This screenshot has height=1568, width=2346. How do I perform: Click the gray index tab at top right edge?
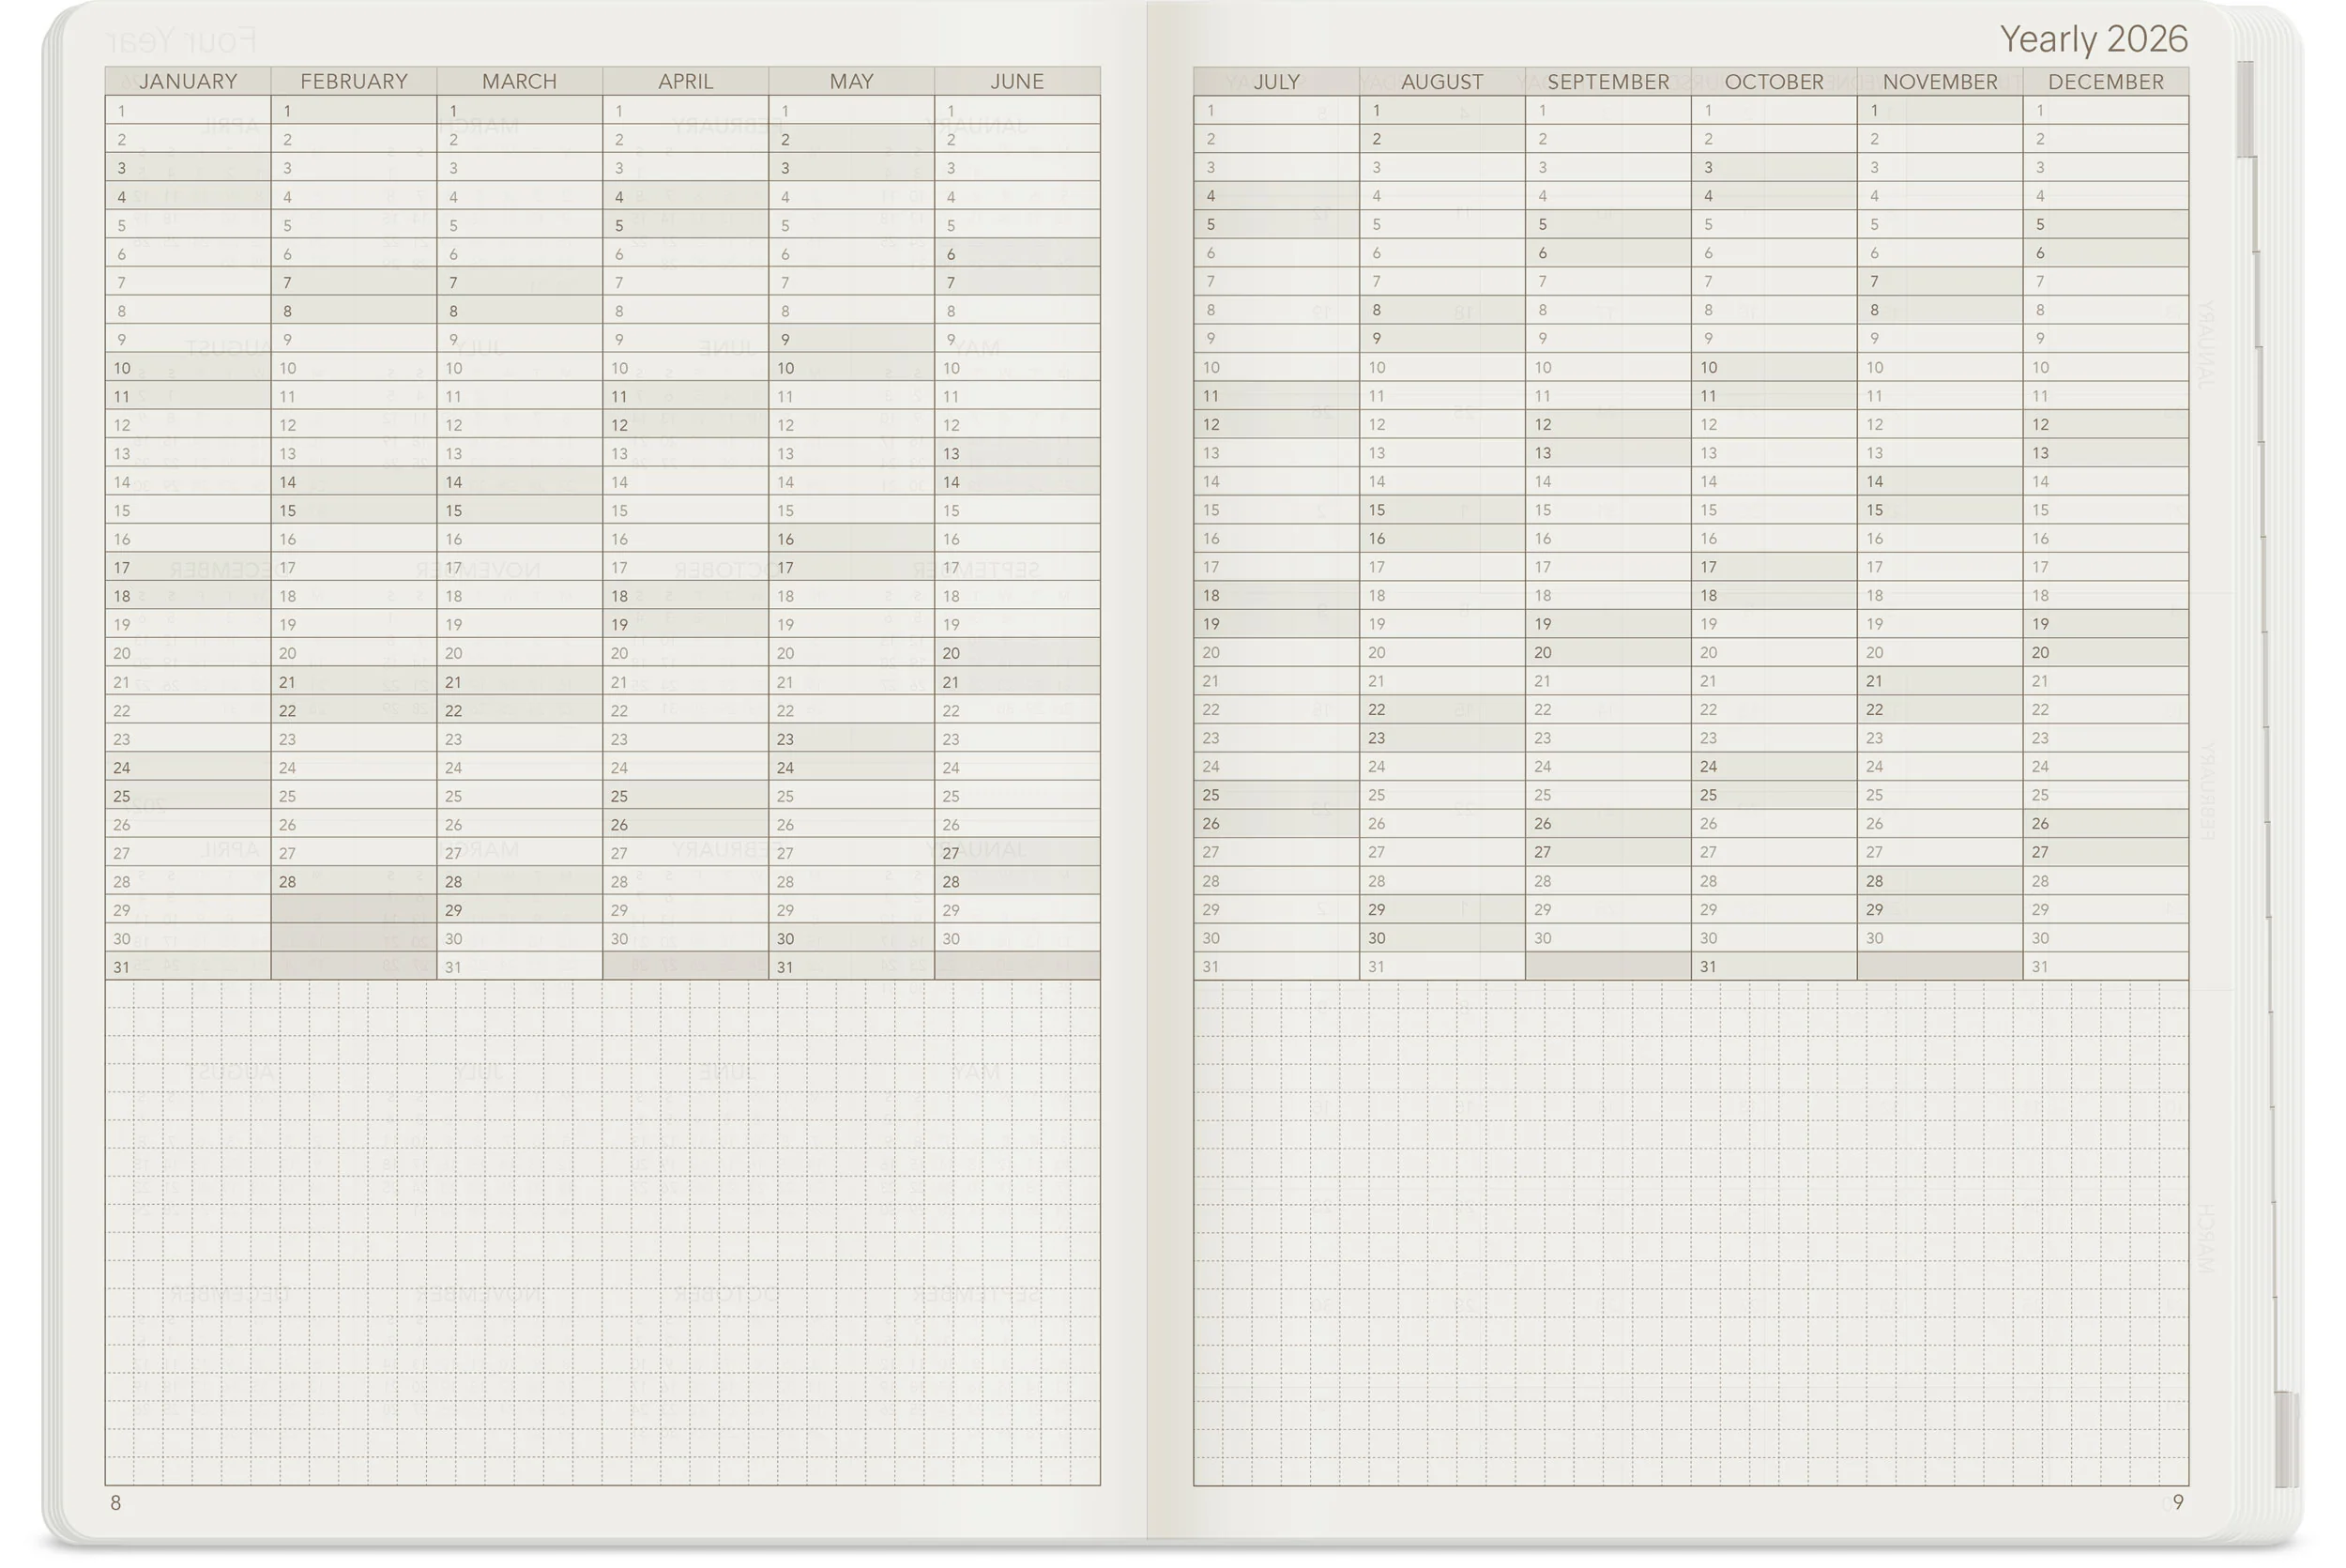point(2246,108)
